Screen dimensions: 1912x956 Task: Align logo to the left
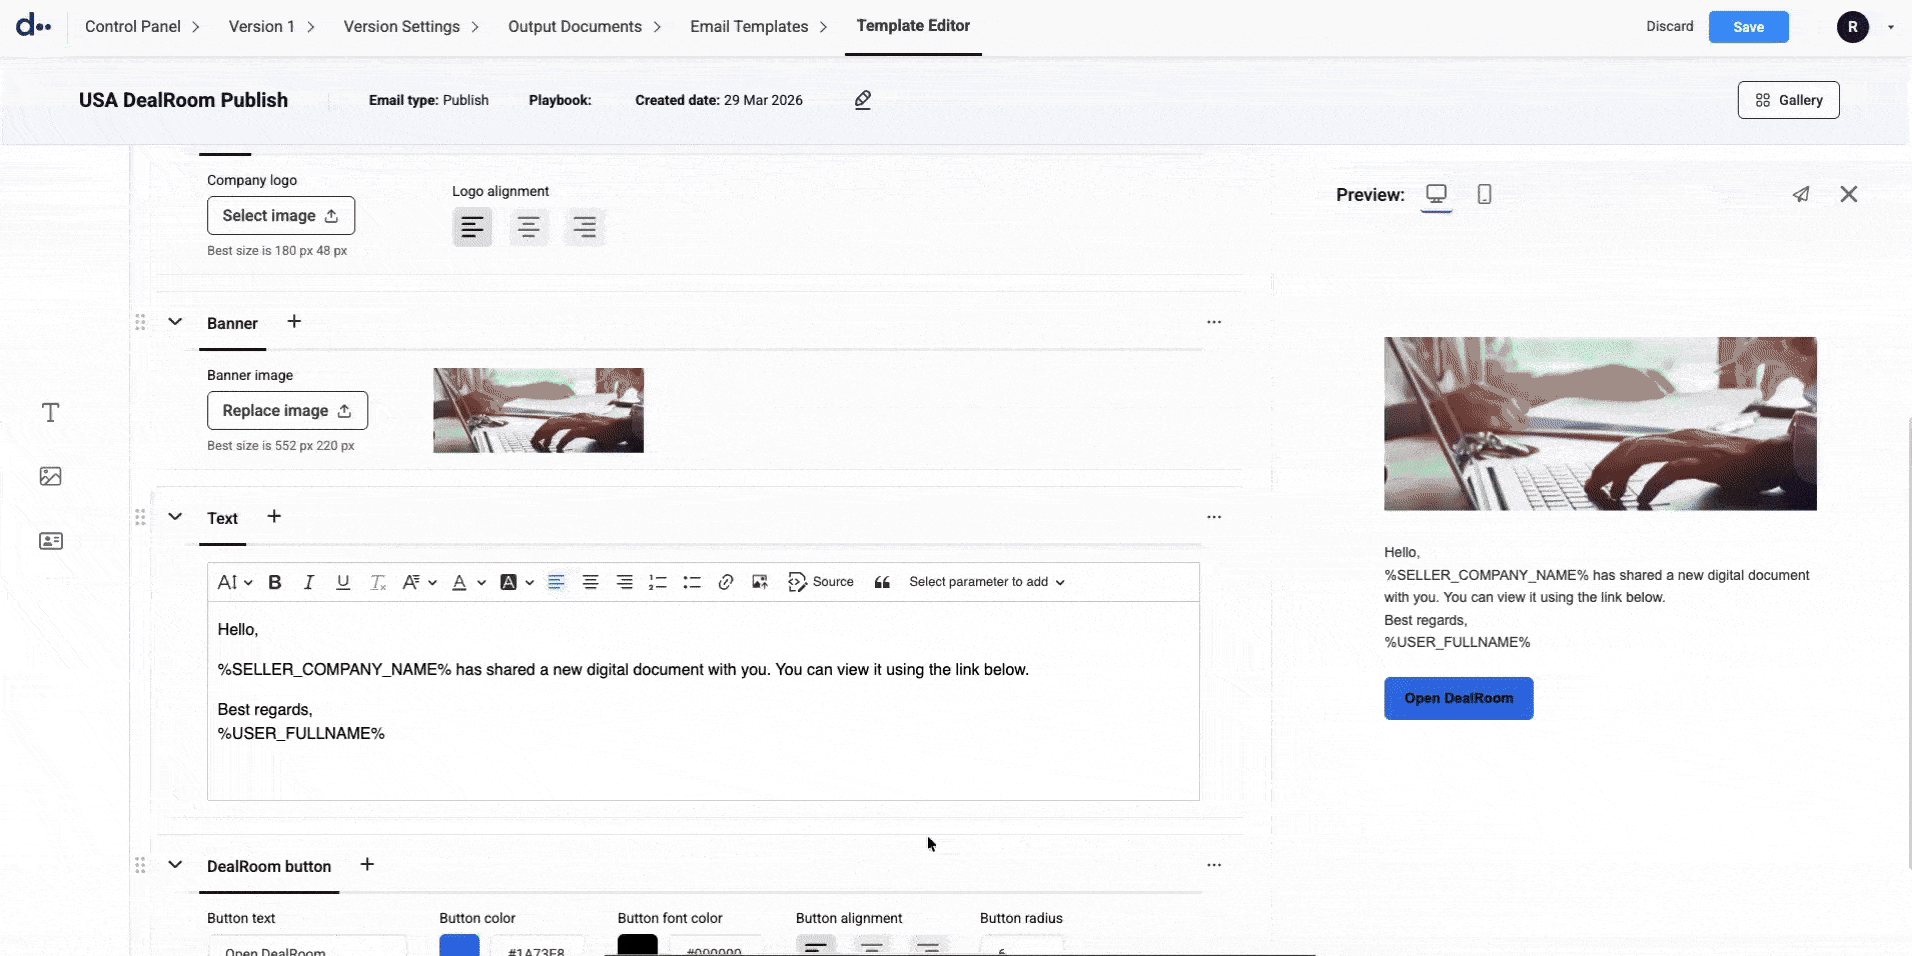pyautogui.click(x=472, y=227)
